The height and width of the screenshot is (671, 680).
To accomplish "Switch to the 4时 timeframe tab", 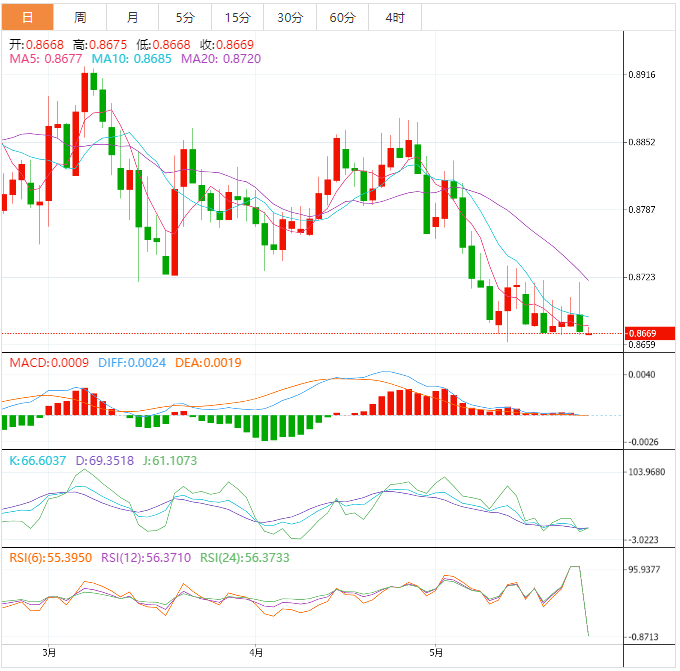I will [394, 17].
